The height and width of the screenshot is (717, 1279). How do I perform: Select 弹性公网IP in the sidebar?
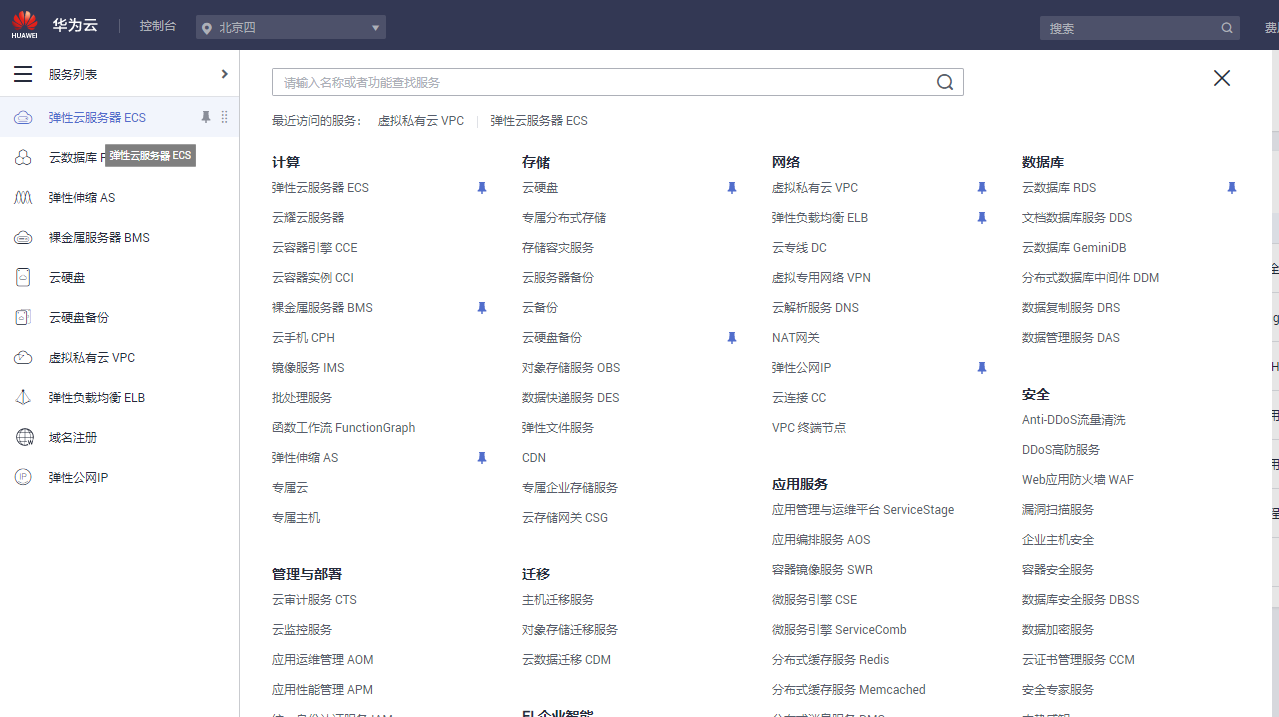(x=78, y=478)
